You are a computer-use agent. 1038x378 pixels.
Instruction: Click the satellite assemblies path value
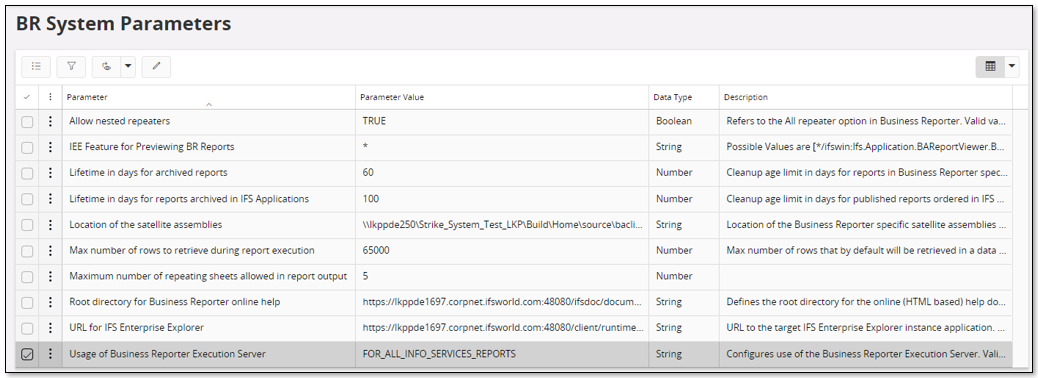point(502,225)
